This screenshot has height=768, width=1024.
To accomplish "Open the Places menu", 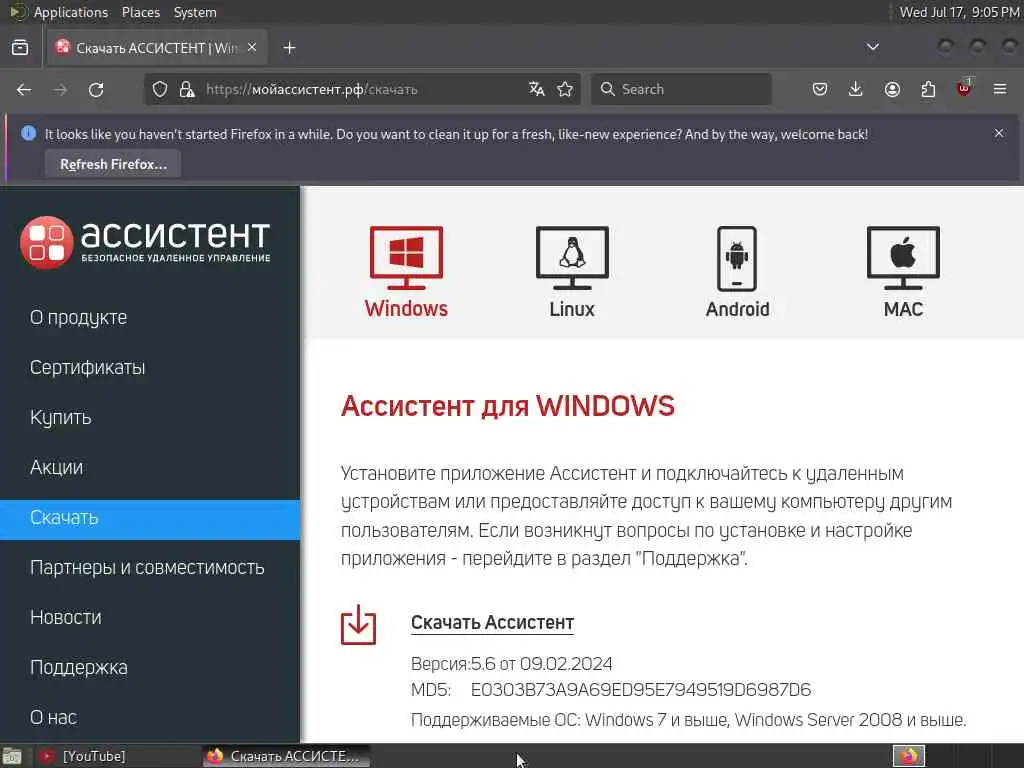I will tap(140, 12).
